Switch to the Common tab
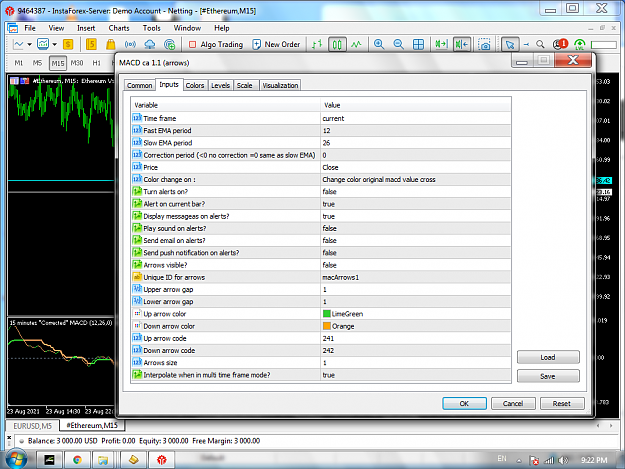 [x=140, y=85]
